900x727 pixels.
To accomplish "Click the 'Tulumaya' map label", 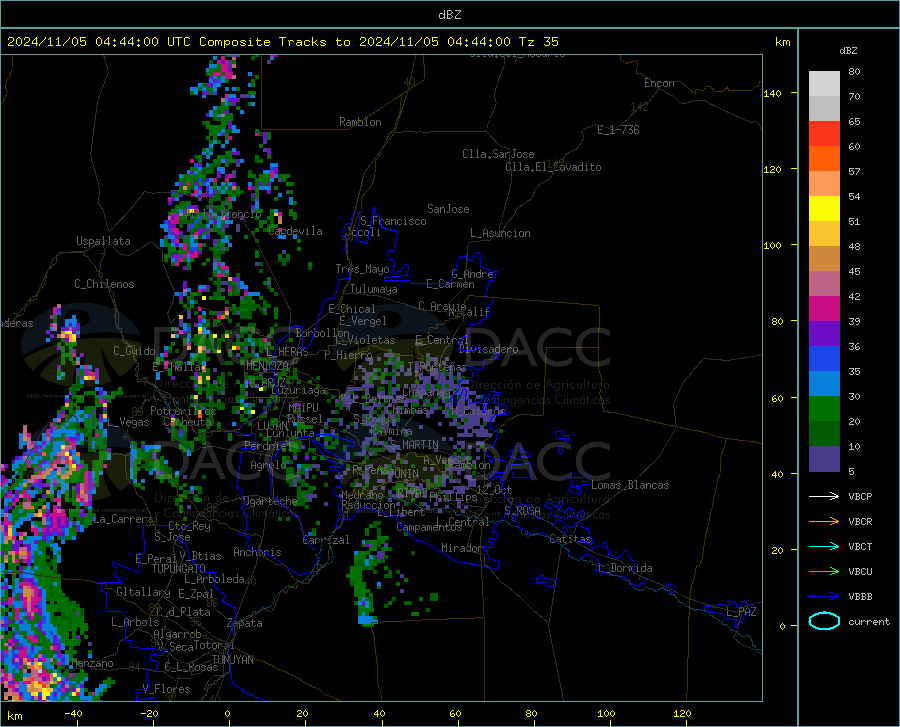I will pyautogui.click(x=374, y=289).
